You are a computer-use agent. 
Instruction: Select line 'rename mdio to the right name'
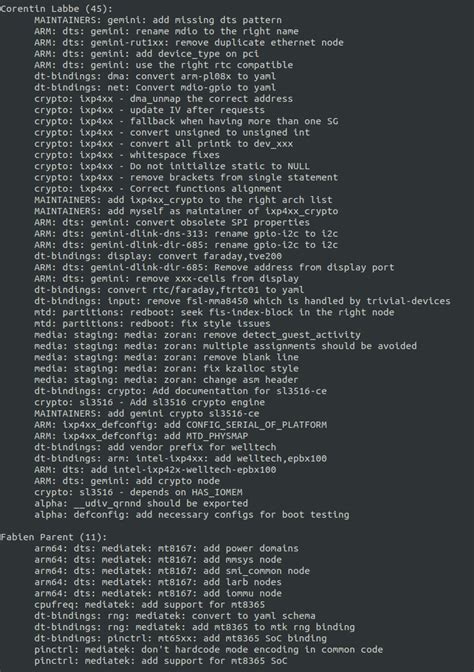click(x=166, y=31)
